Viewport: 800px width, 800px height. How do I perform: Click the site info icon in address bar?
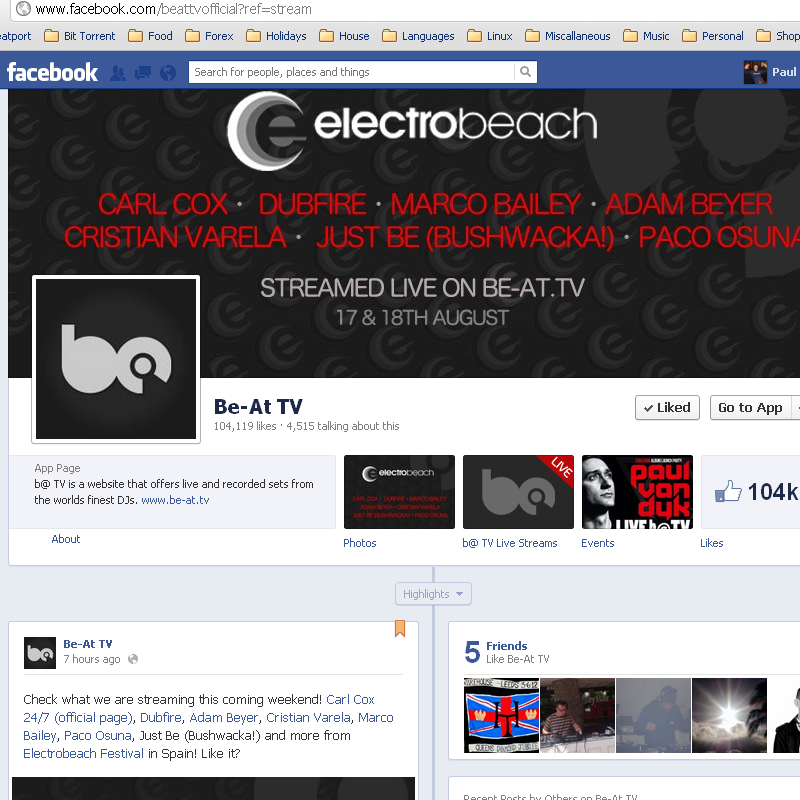pos(23,9)
